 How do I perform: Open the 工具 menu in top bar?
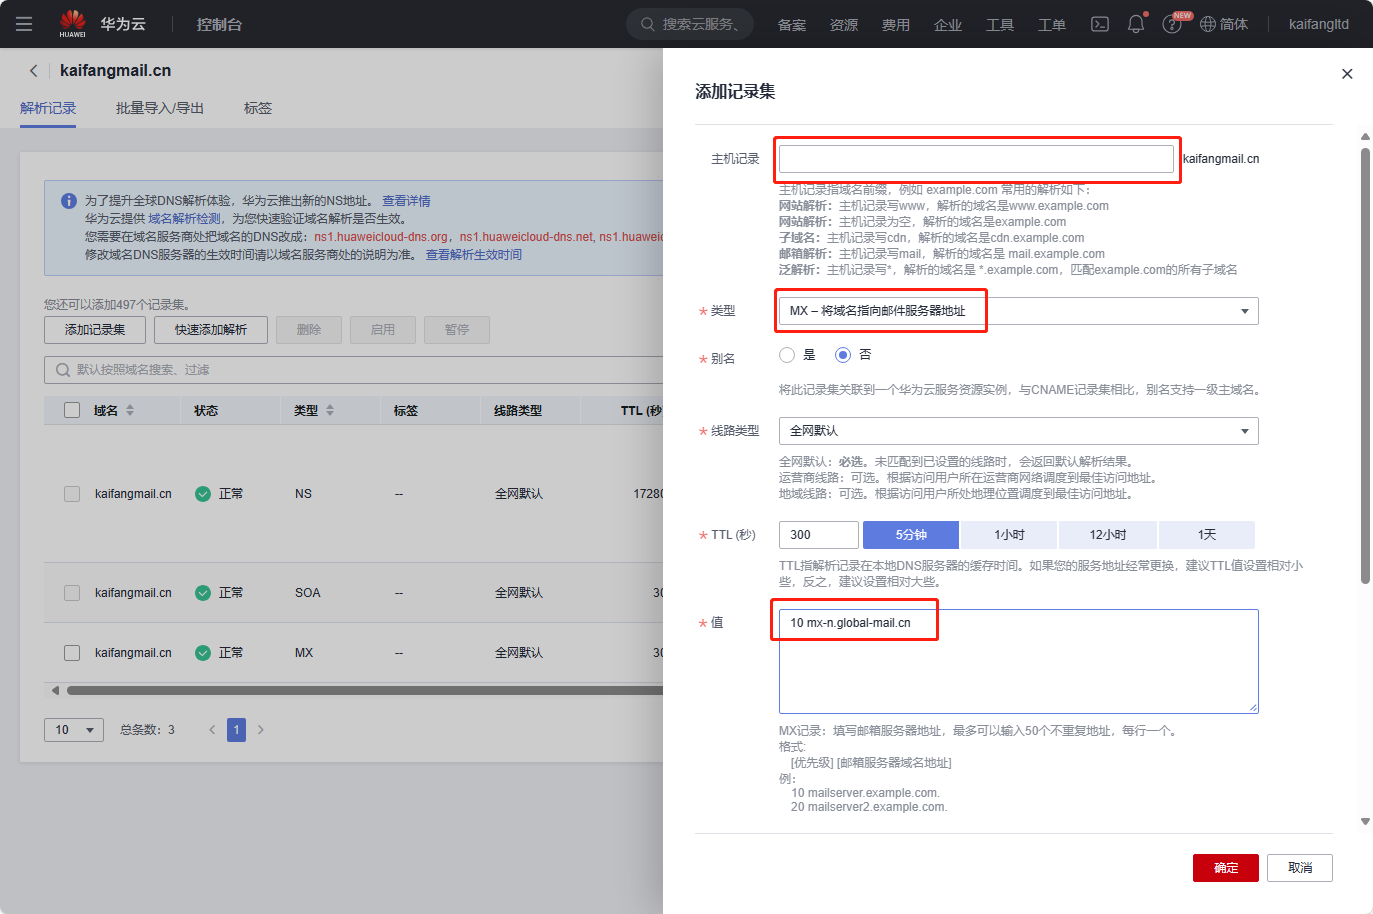pos(1000,25)
